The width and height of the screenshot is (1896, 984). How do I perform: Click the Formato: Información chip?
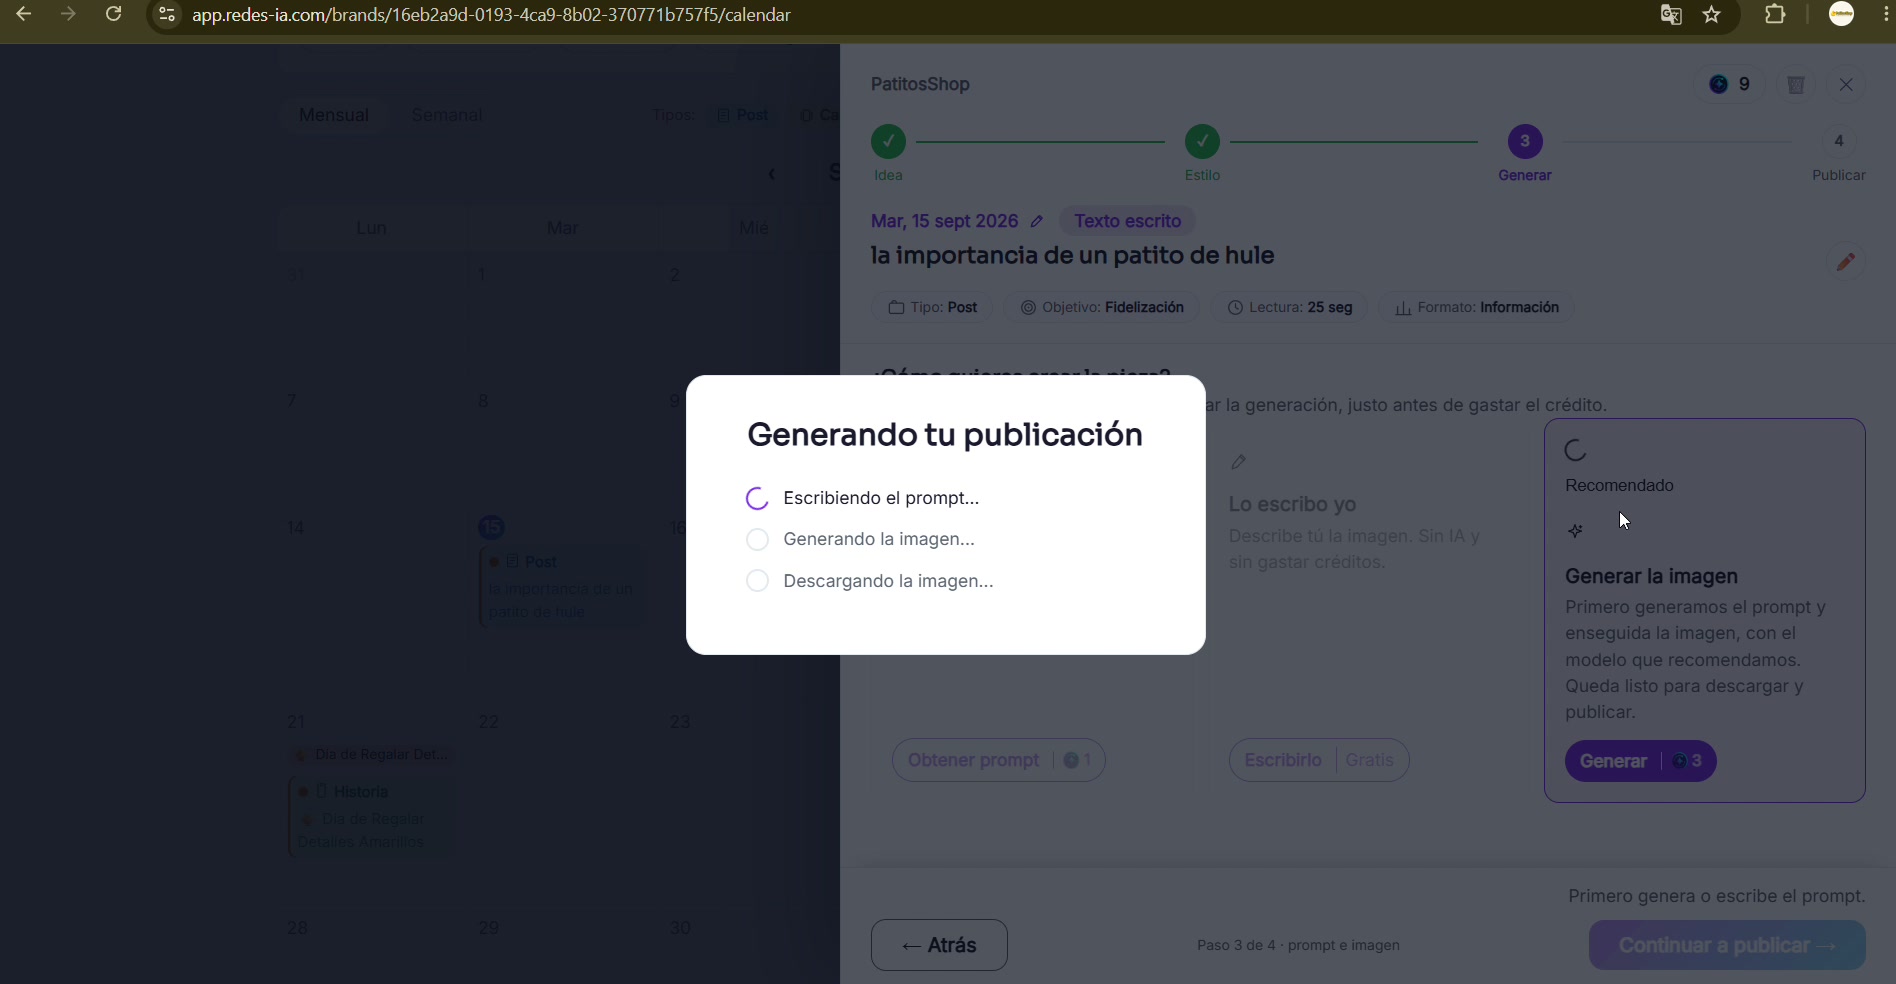(1476, 307)
